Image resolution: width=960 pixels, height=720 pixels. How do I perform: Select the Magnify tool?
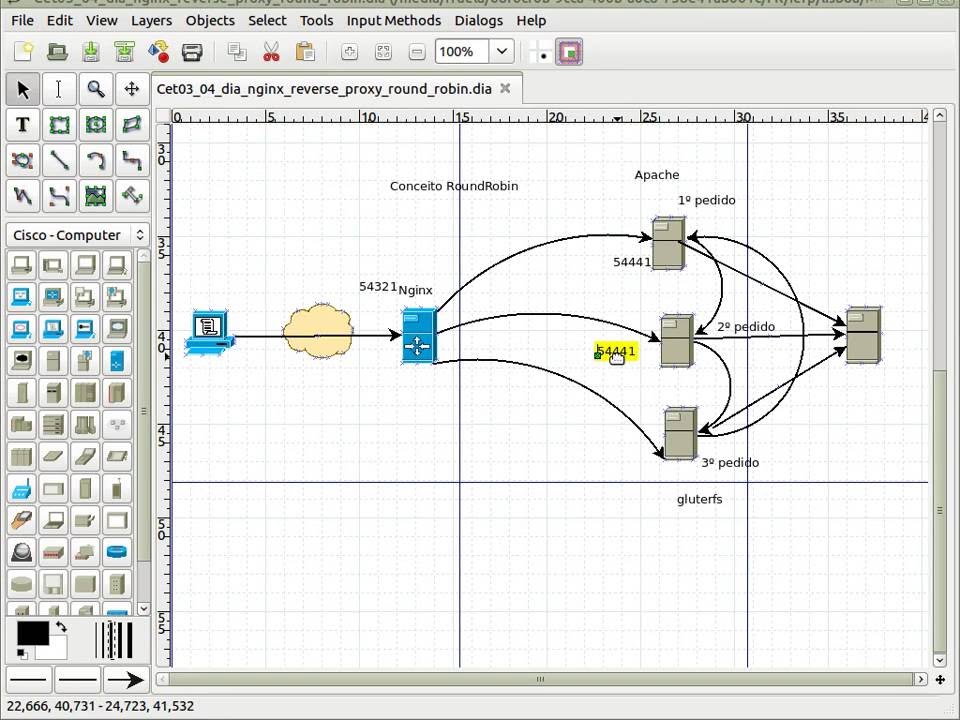(96, 89)
